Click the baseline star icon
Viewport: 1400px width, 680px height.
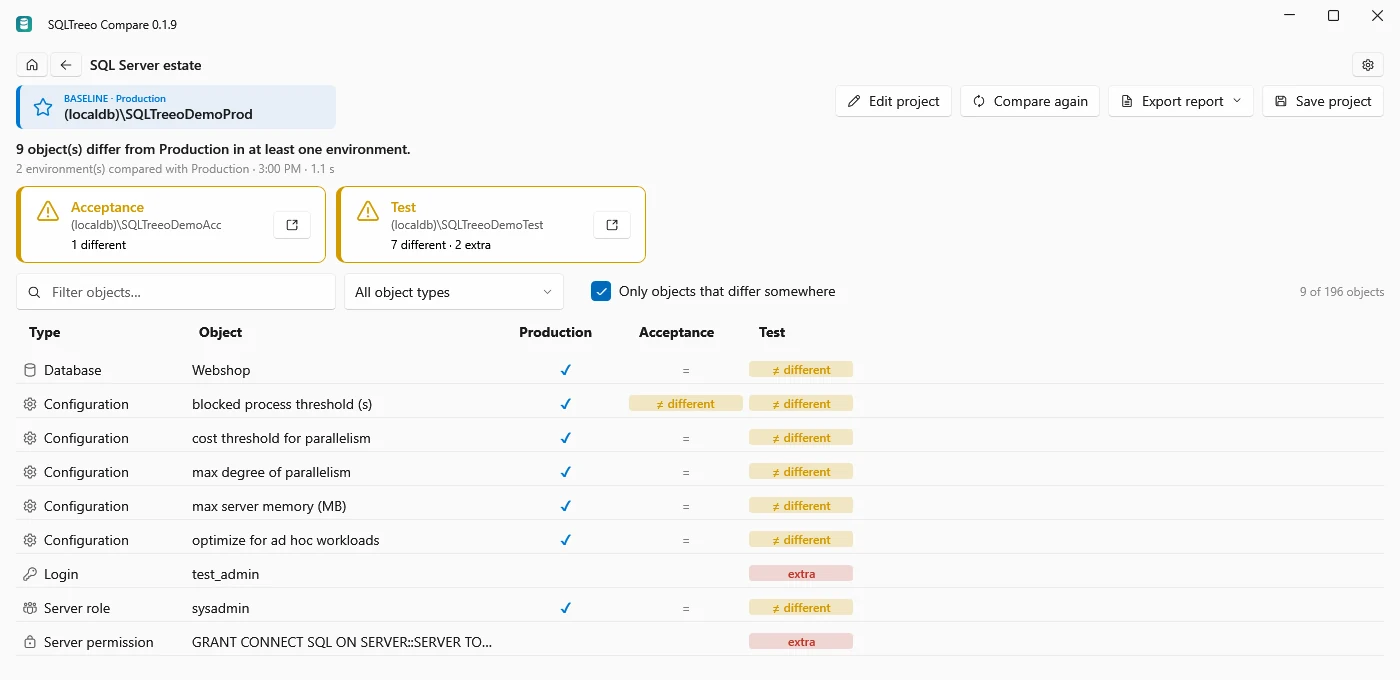coord(43,107)
